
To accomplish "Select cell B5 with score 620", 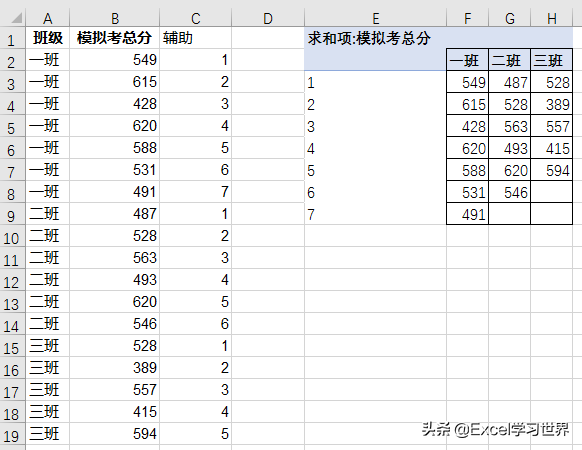I will tap(114, 126).
